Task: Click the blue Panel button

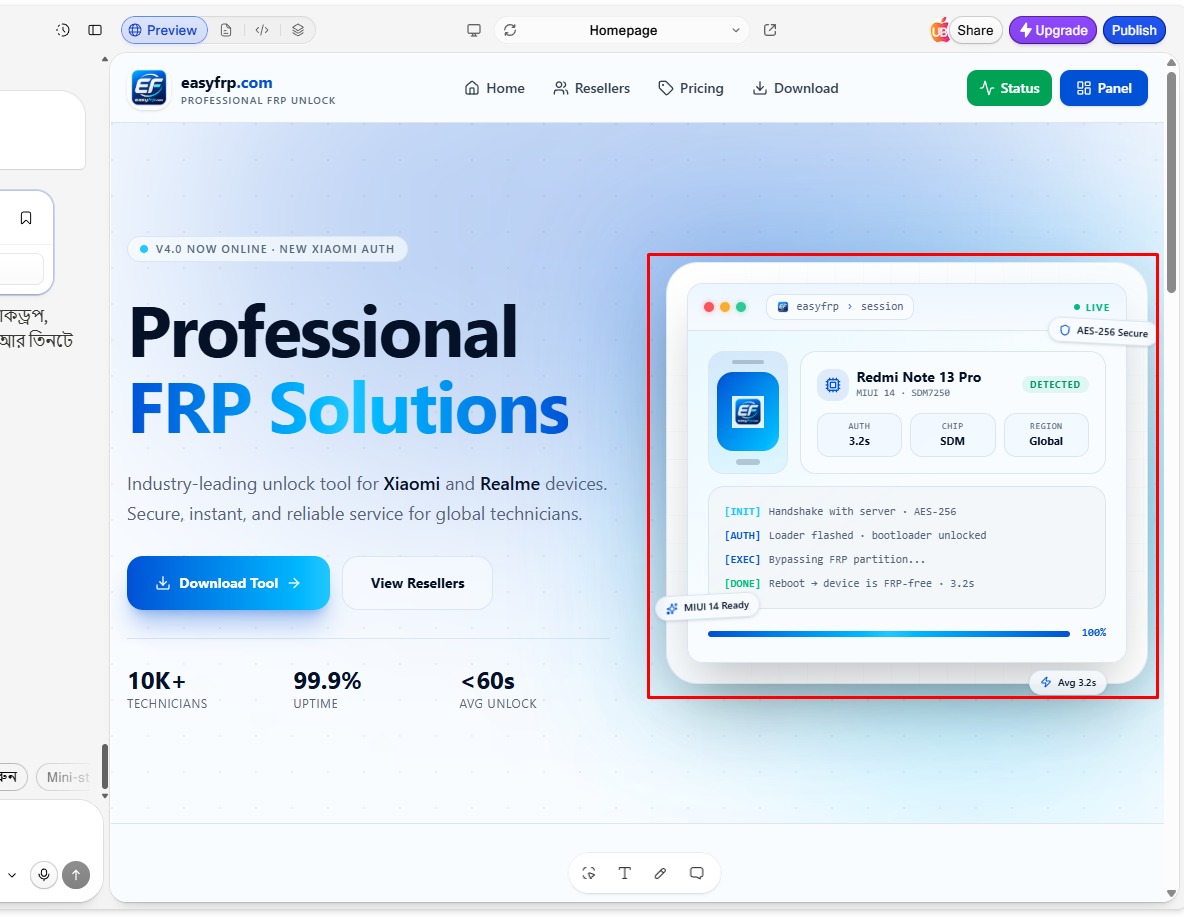Action: 1103,88
